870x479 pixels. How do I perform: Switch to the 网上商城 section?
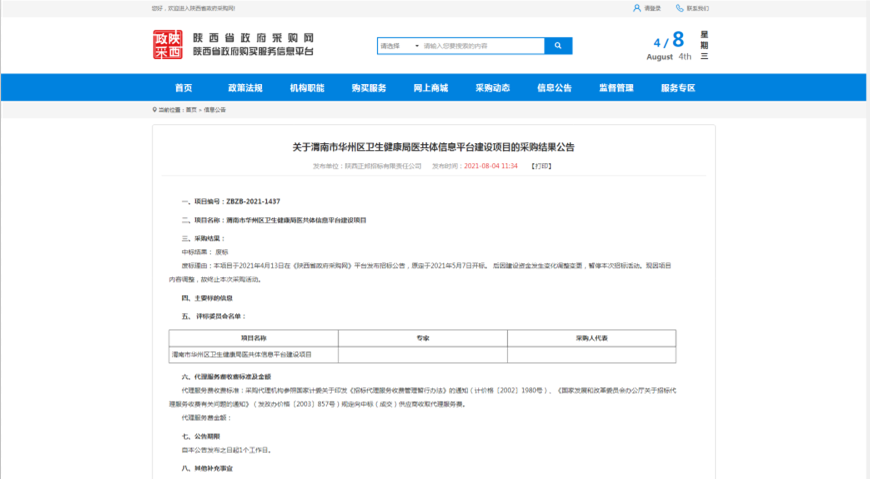coord(431,88)
